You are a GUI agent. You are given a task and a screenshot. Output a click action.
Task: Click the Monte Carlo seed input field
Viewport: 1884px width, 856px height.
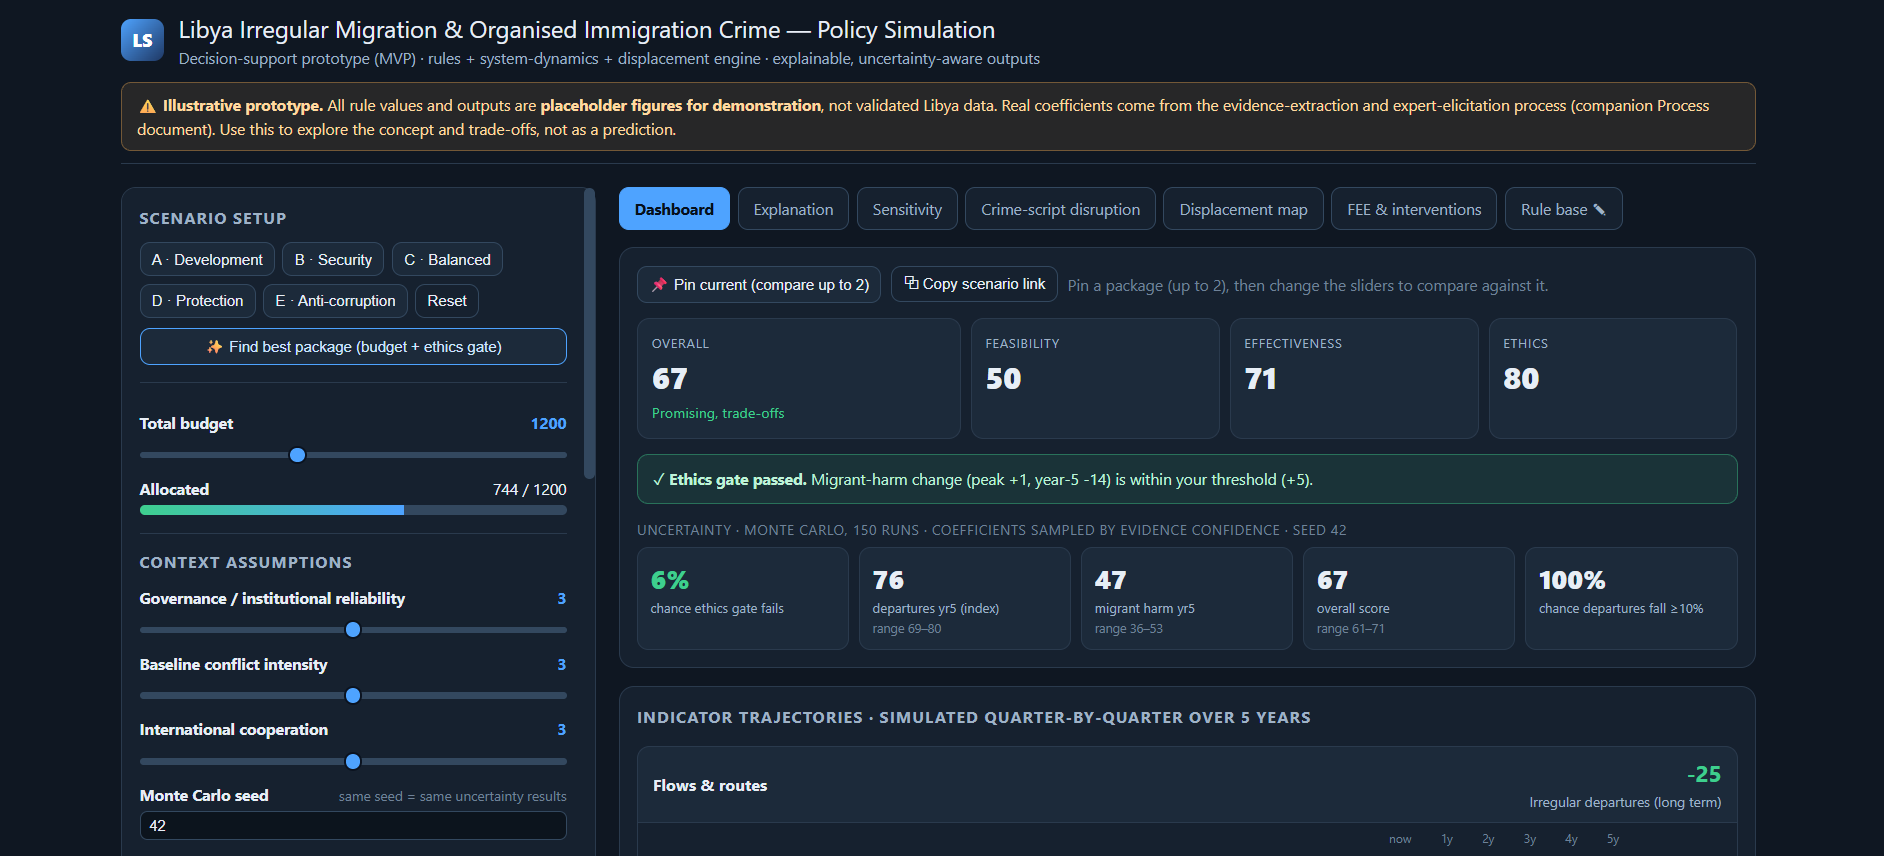(353, 826)
